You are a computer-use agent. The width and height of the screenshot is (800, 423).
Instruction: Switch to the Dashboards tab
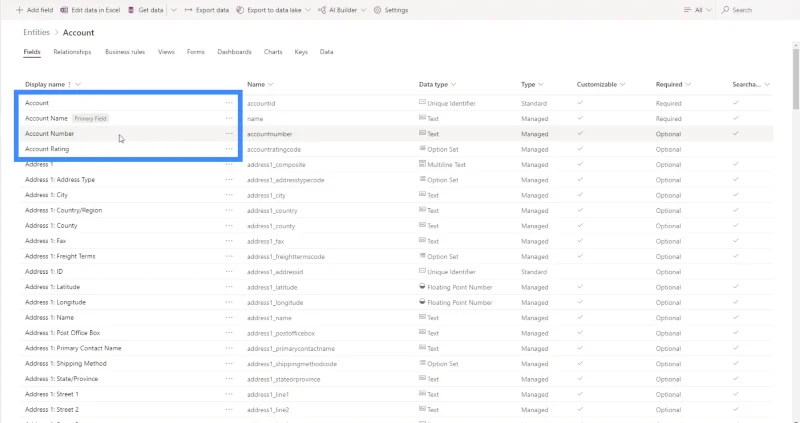click(x=234, y=52)
